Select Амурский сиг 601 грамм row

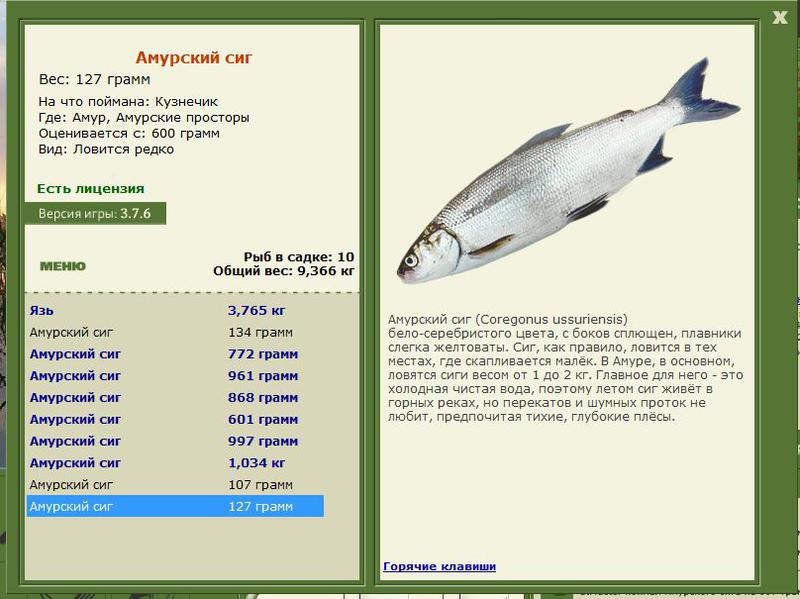click(175, 419)
